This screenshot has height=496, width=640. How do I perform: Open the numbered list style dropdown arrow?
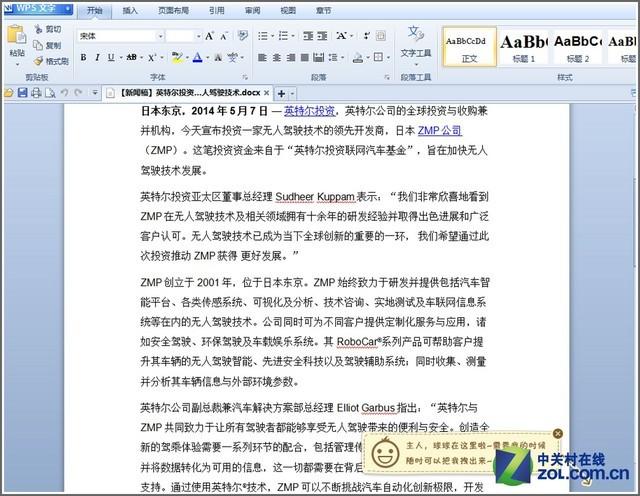click(x=293, y=36)
